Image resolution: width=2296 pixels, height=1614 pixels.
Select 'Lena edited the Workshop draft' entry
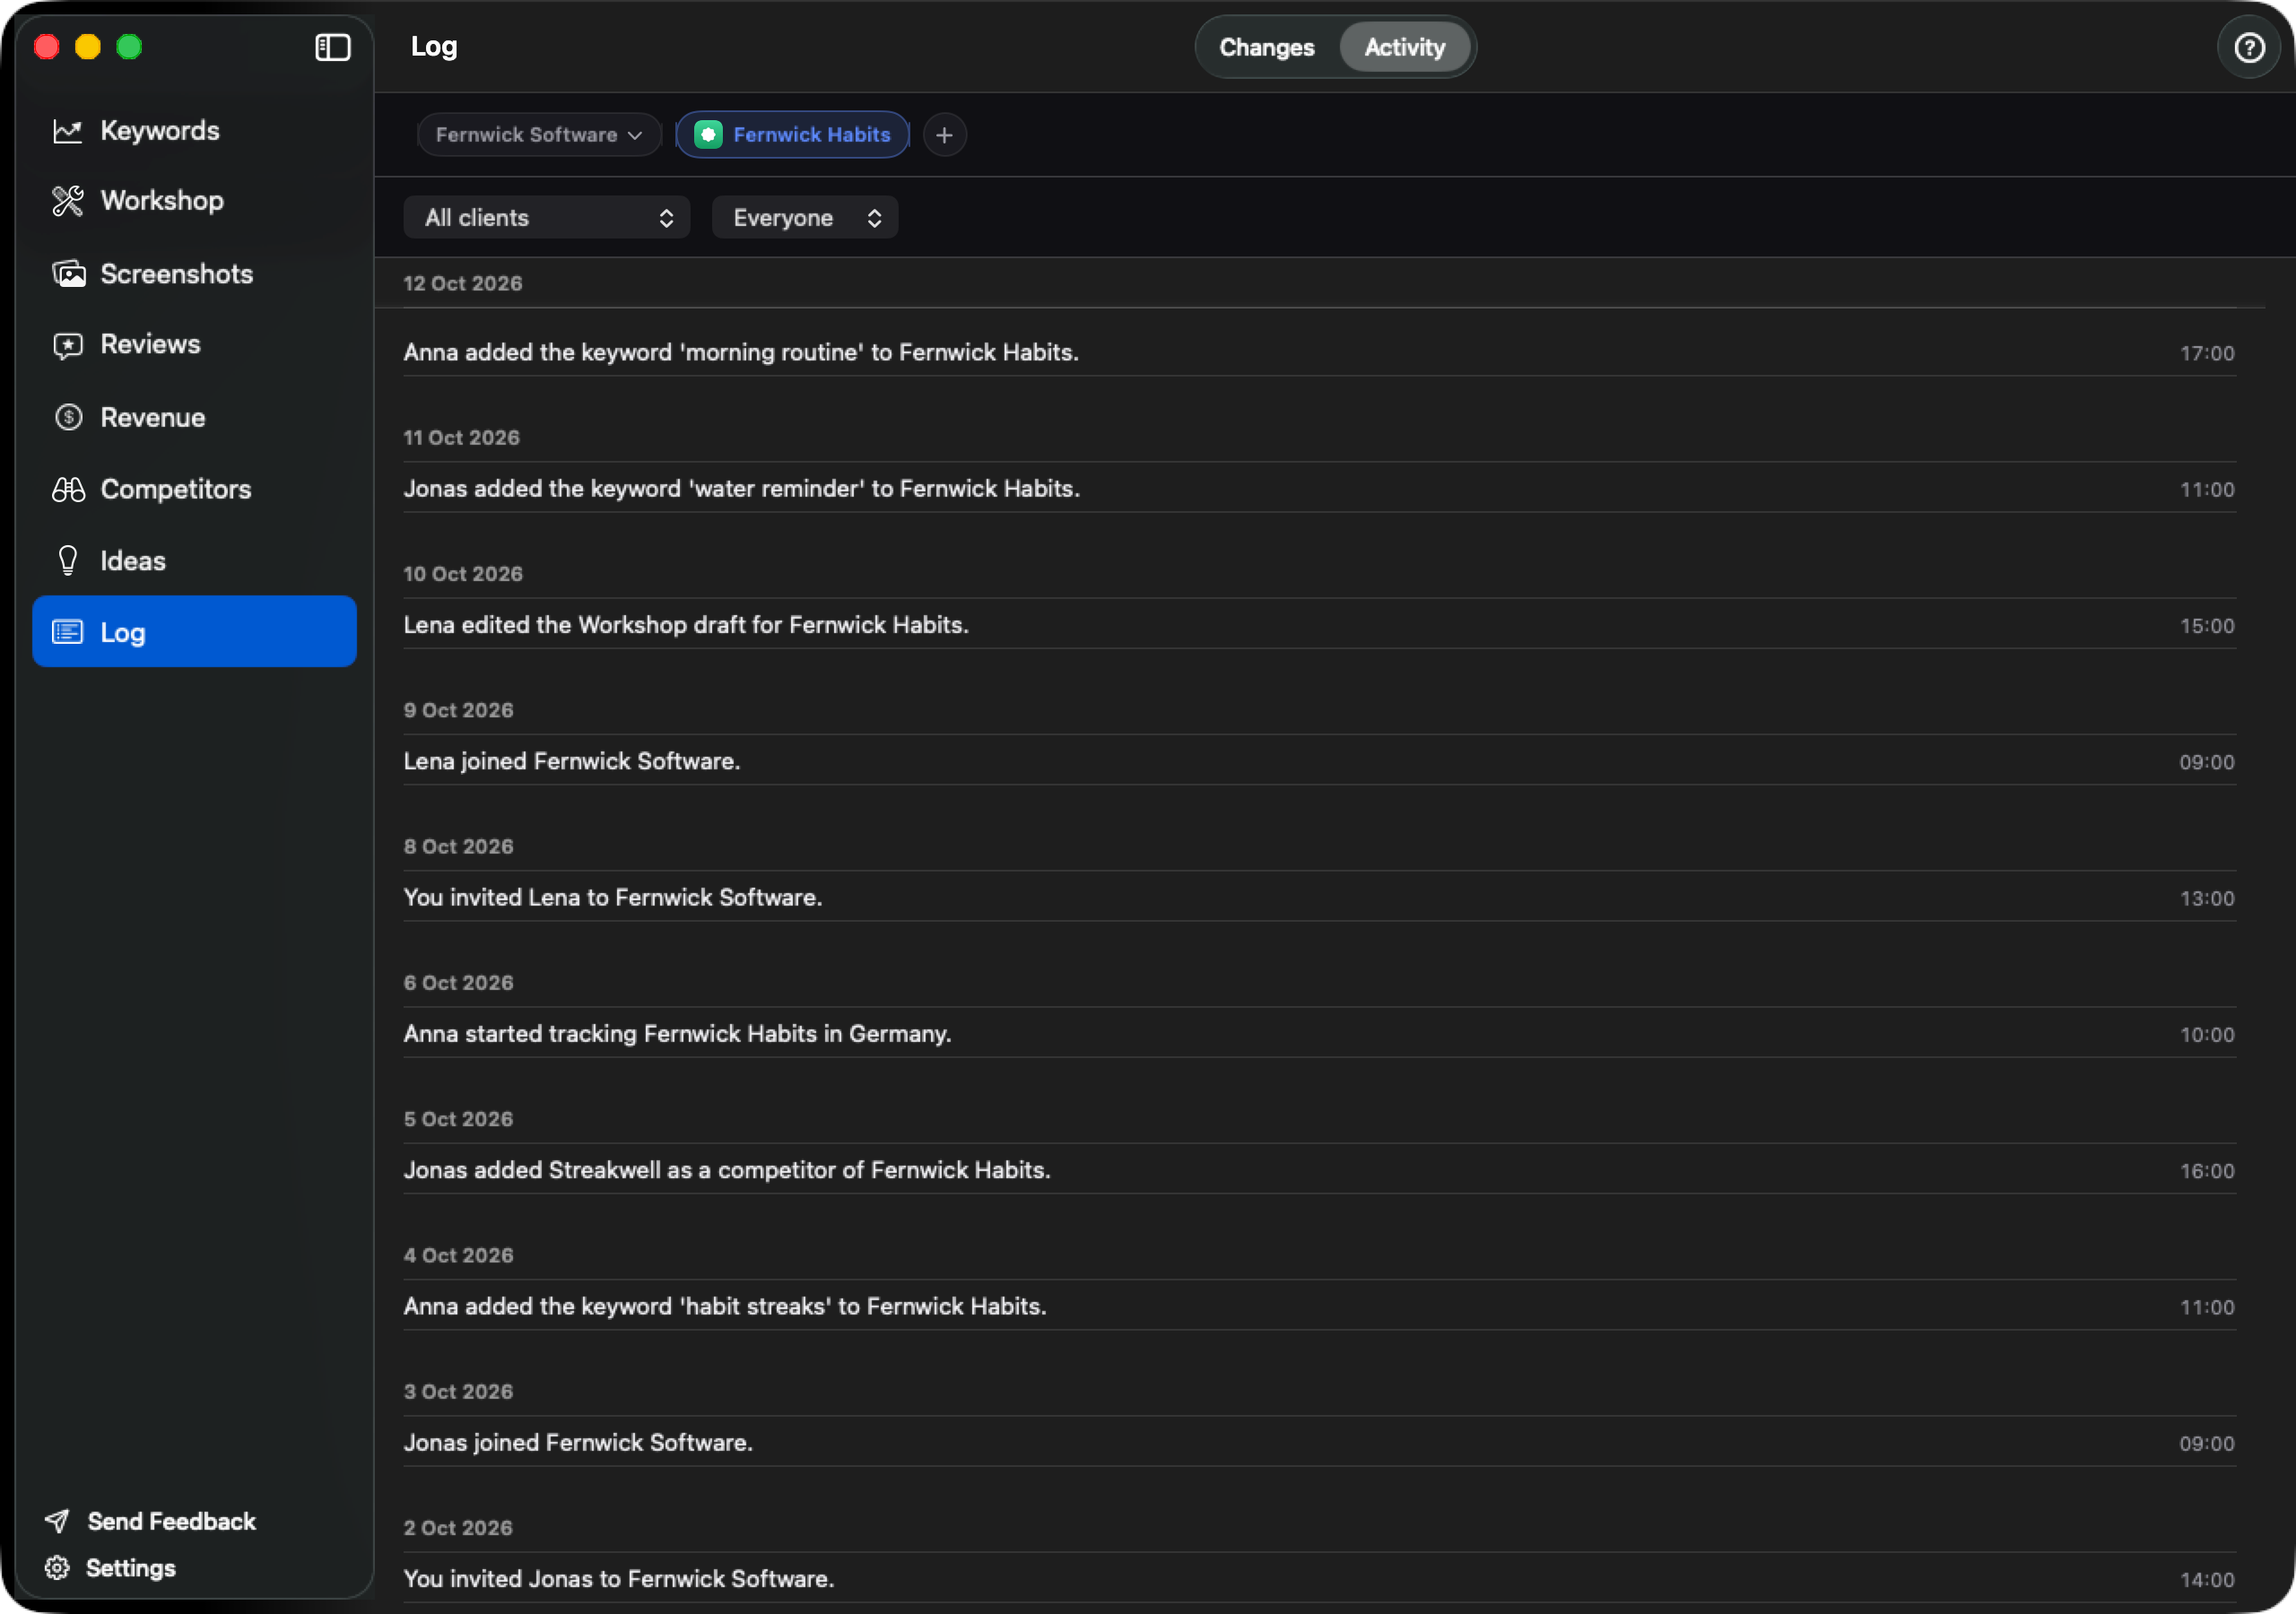point(1319,624)
